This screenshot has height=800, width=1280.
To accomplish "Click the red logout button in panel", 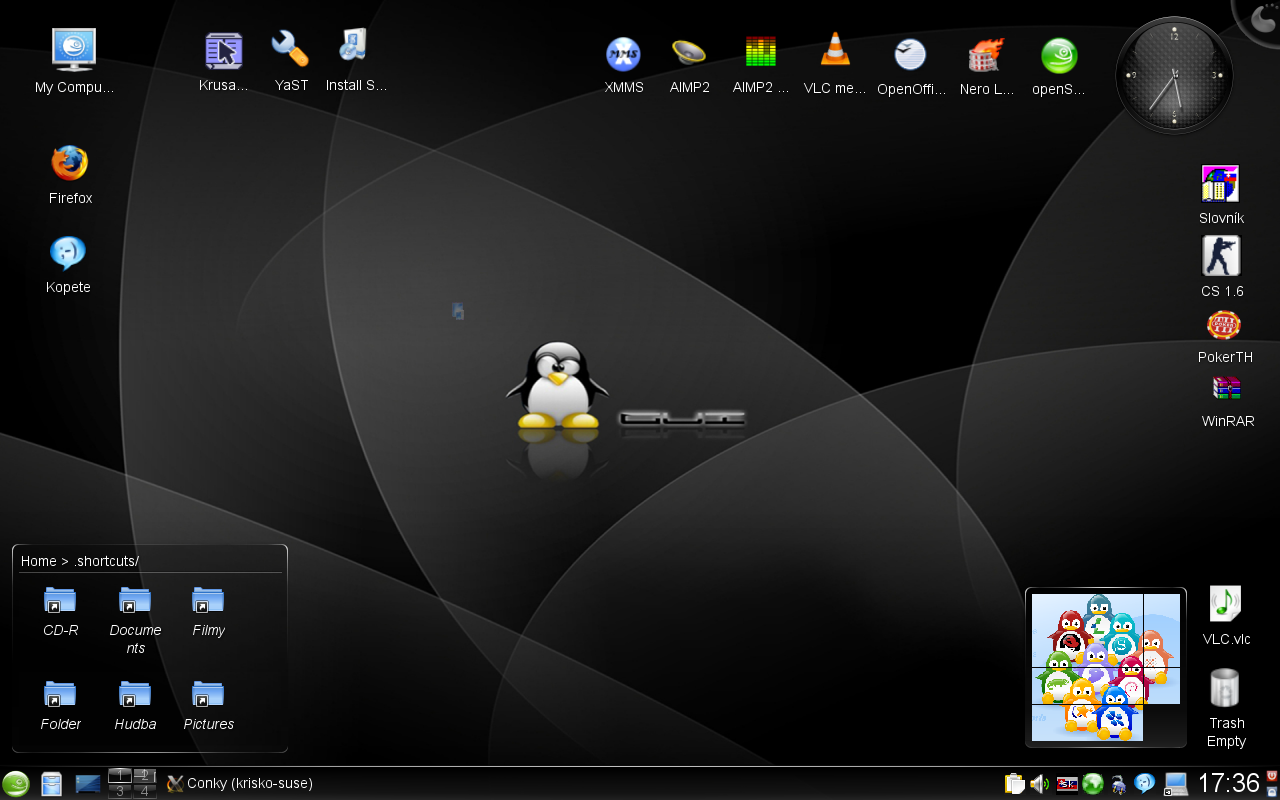I will [x=1272, y=774].
